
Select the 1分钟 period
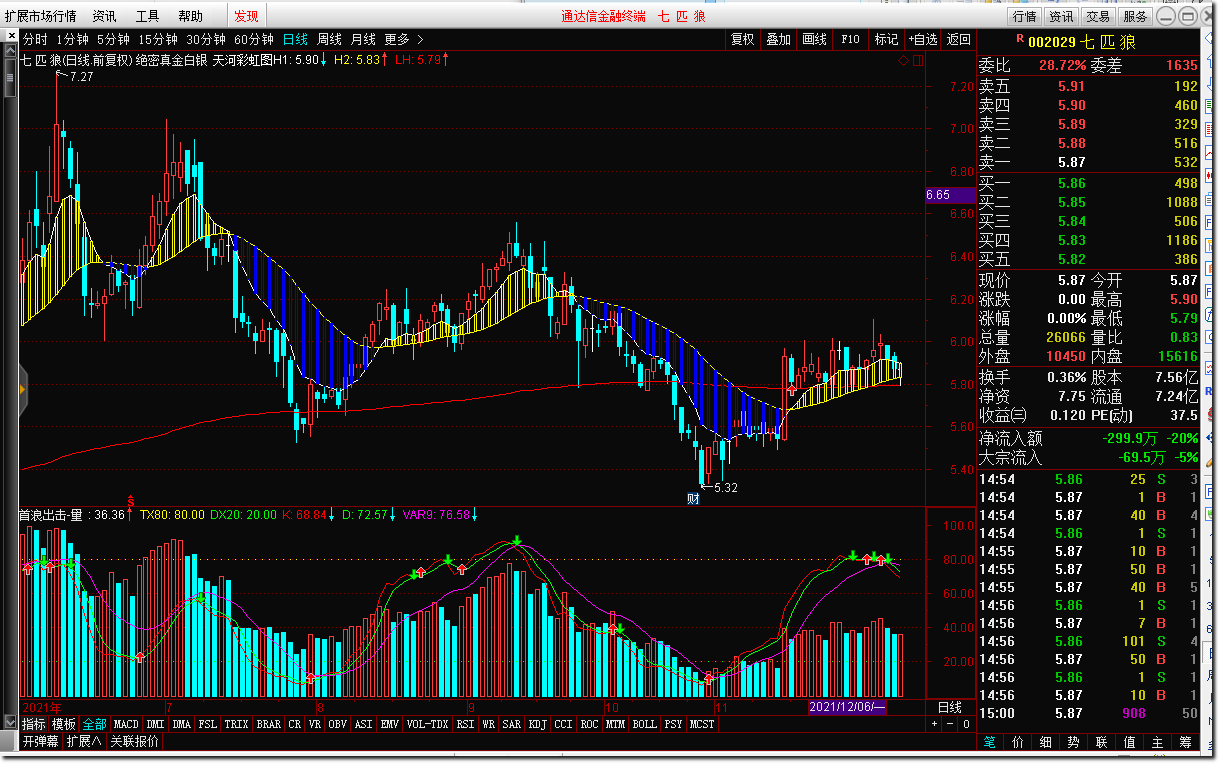(x=72, y=40)
